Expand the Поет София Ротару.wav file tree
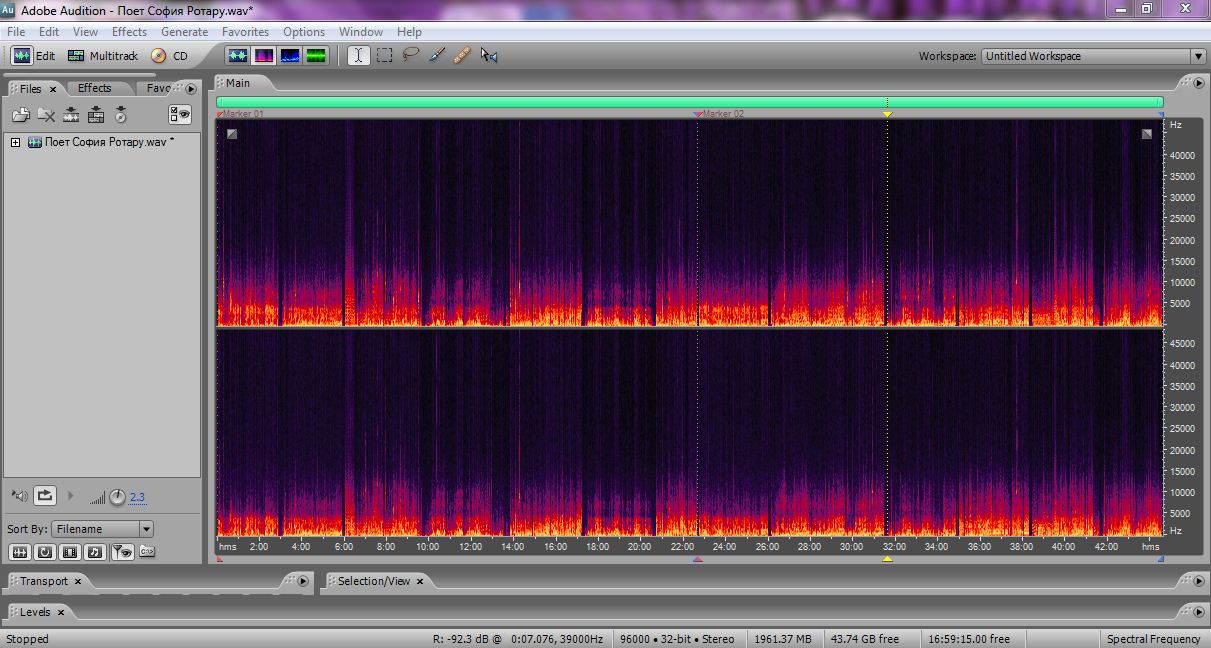1211x648 pixels. 16,142
